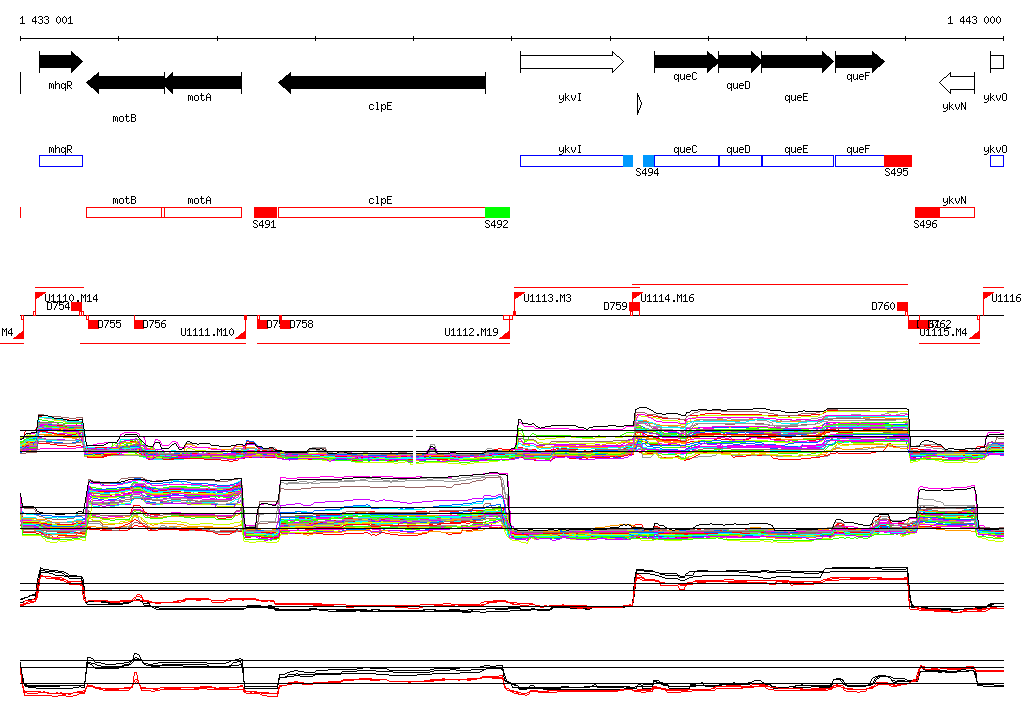The image size is (1024, 714).
Task: Select the blue ykvI annotation box
Action: (x=572, y=161)
